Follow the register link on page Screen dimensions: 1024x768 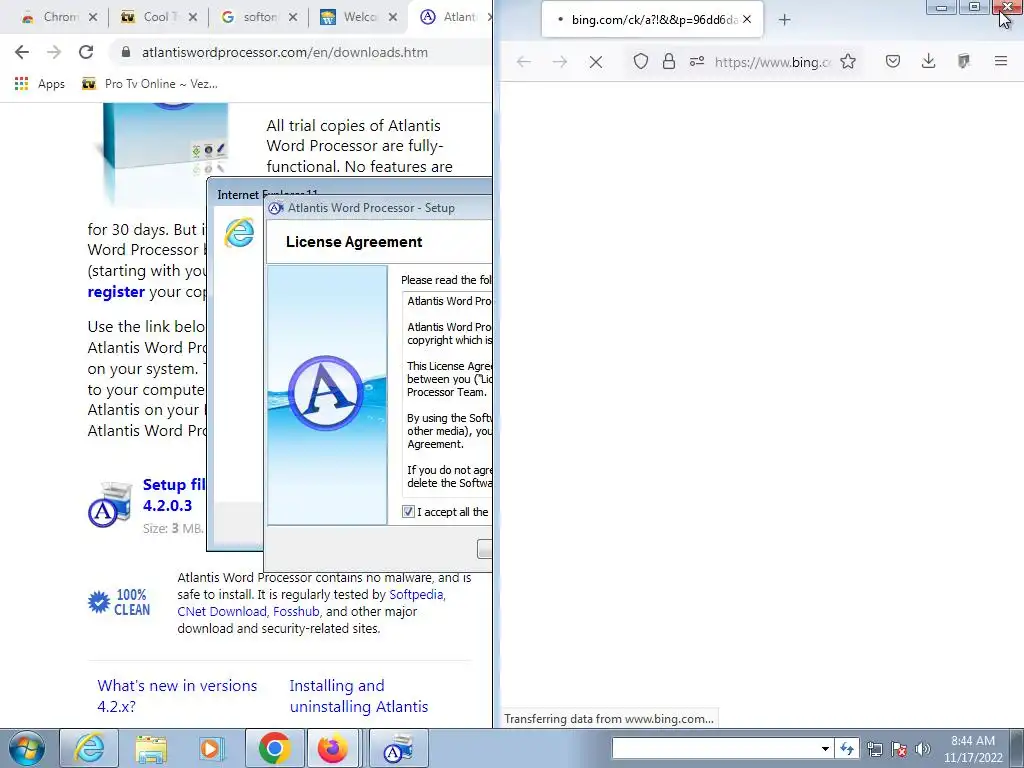click(116, 292)
